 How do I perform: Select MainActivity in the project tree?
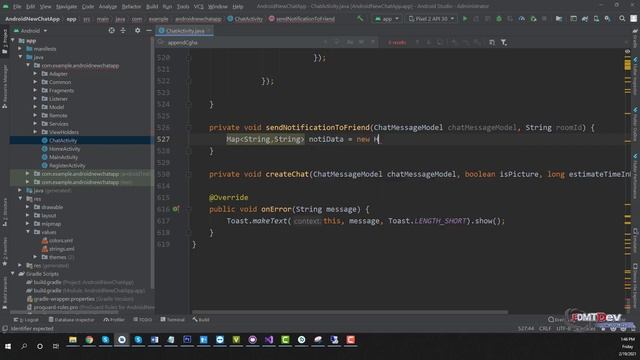63,157
